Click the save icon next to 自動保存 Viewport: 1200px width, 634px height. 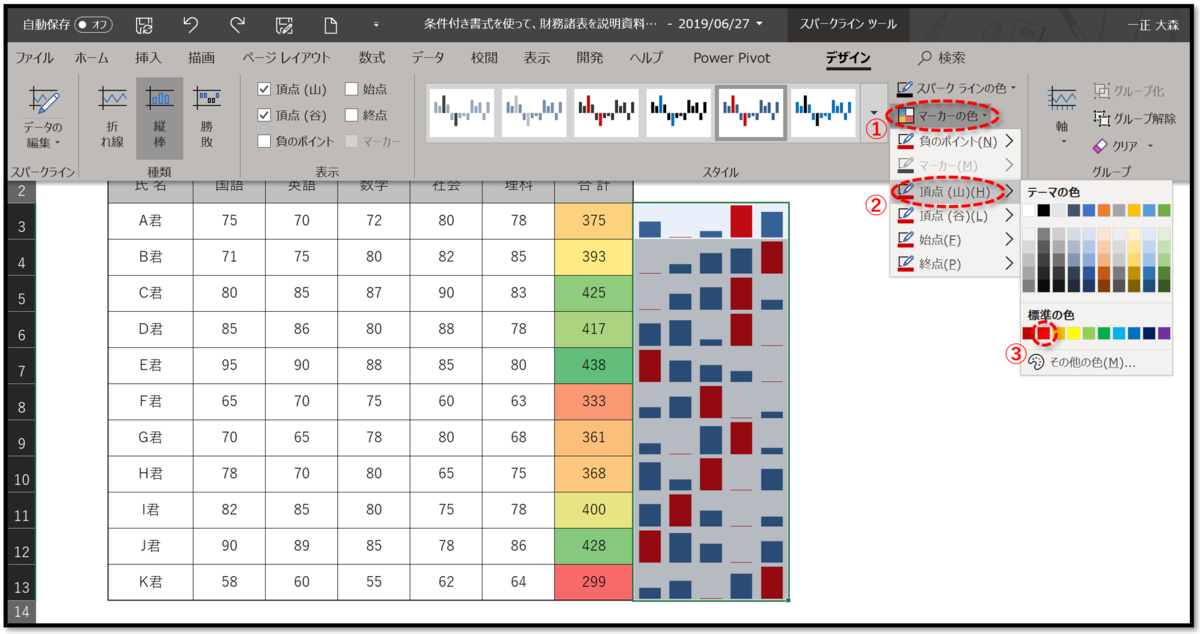click(144, 23)
